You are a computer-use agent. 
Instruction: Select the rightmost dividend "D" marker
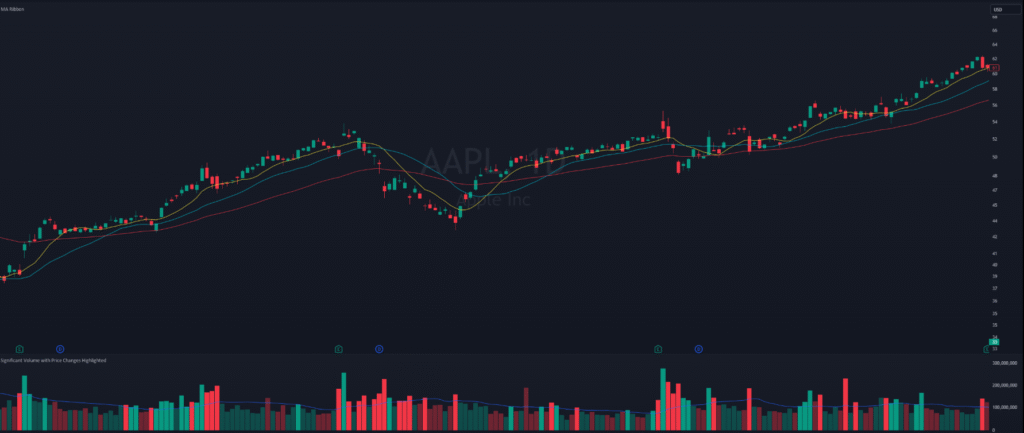coord(698,349)
